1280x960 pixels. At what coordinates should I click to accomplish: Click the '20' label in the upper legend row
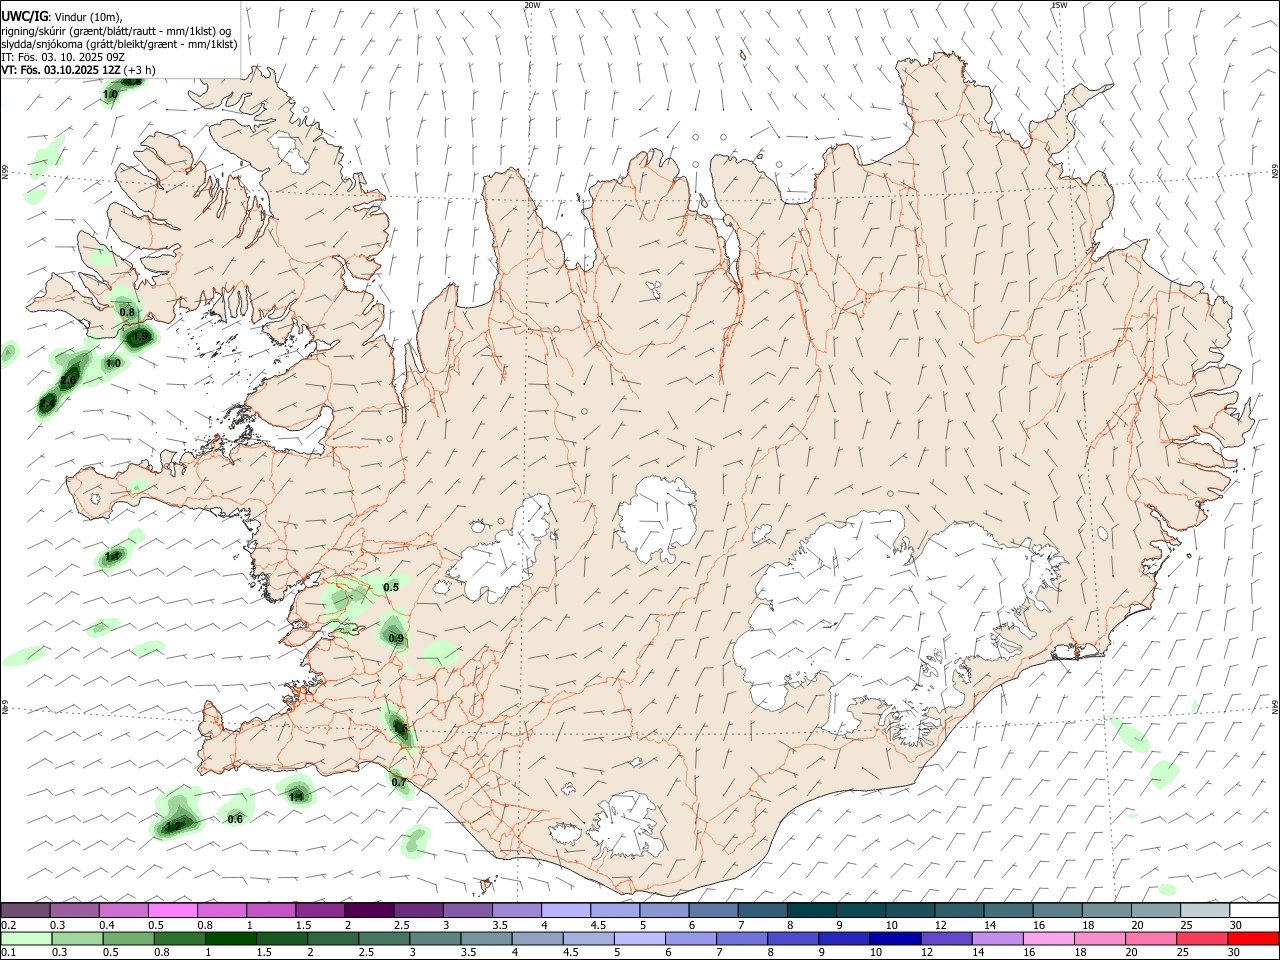(1138, 925)
